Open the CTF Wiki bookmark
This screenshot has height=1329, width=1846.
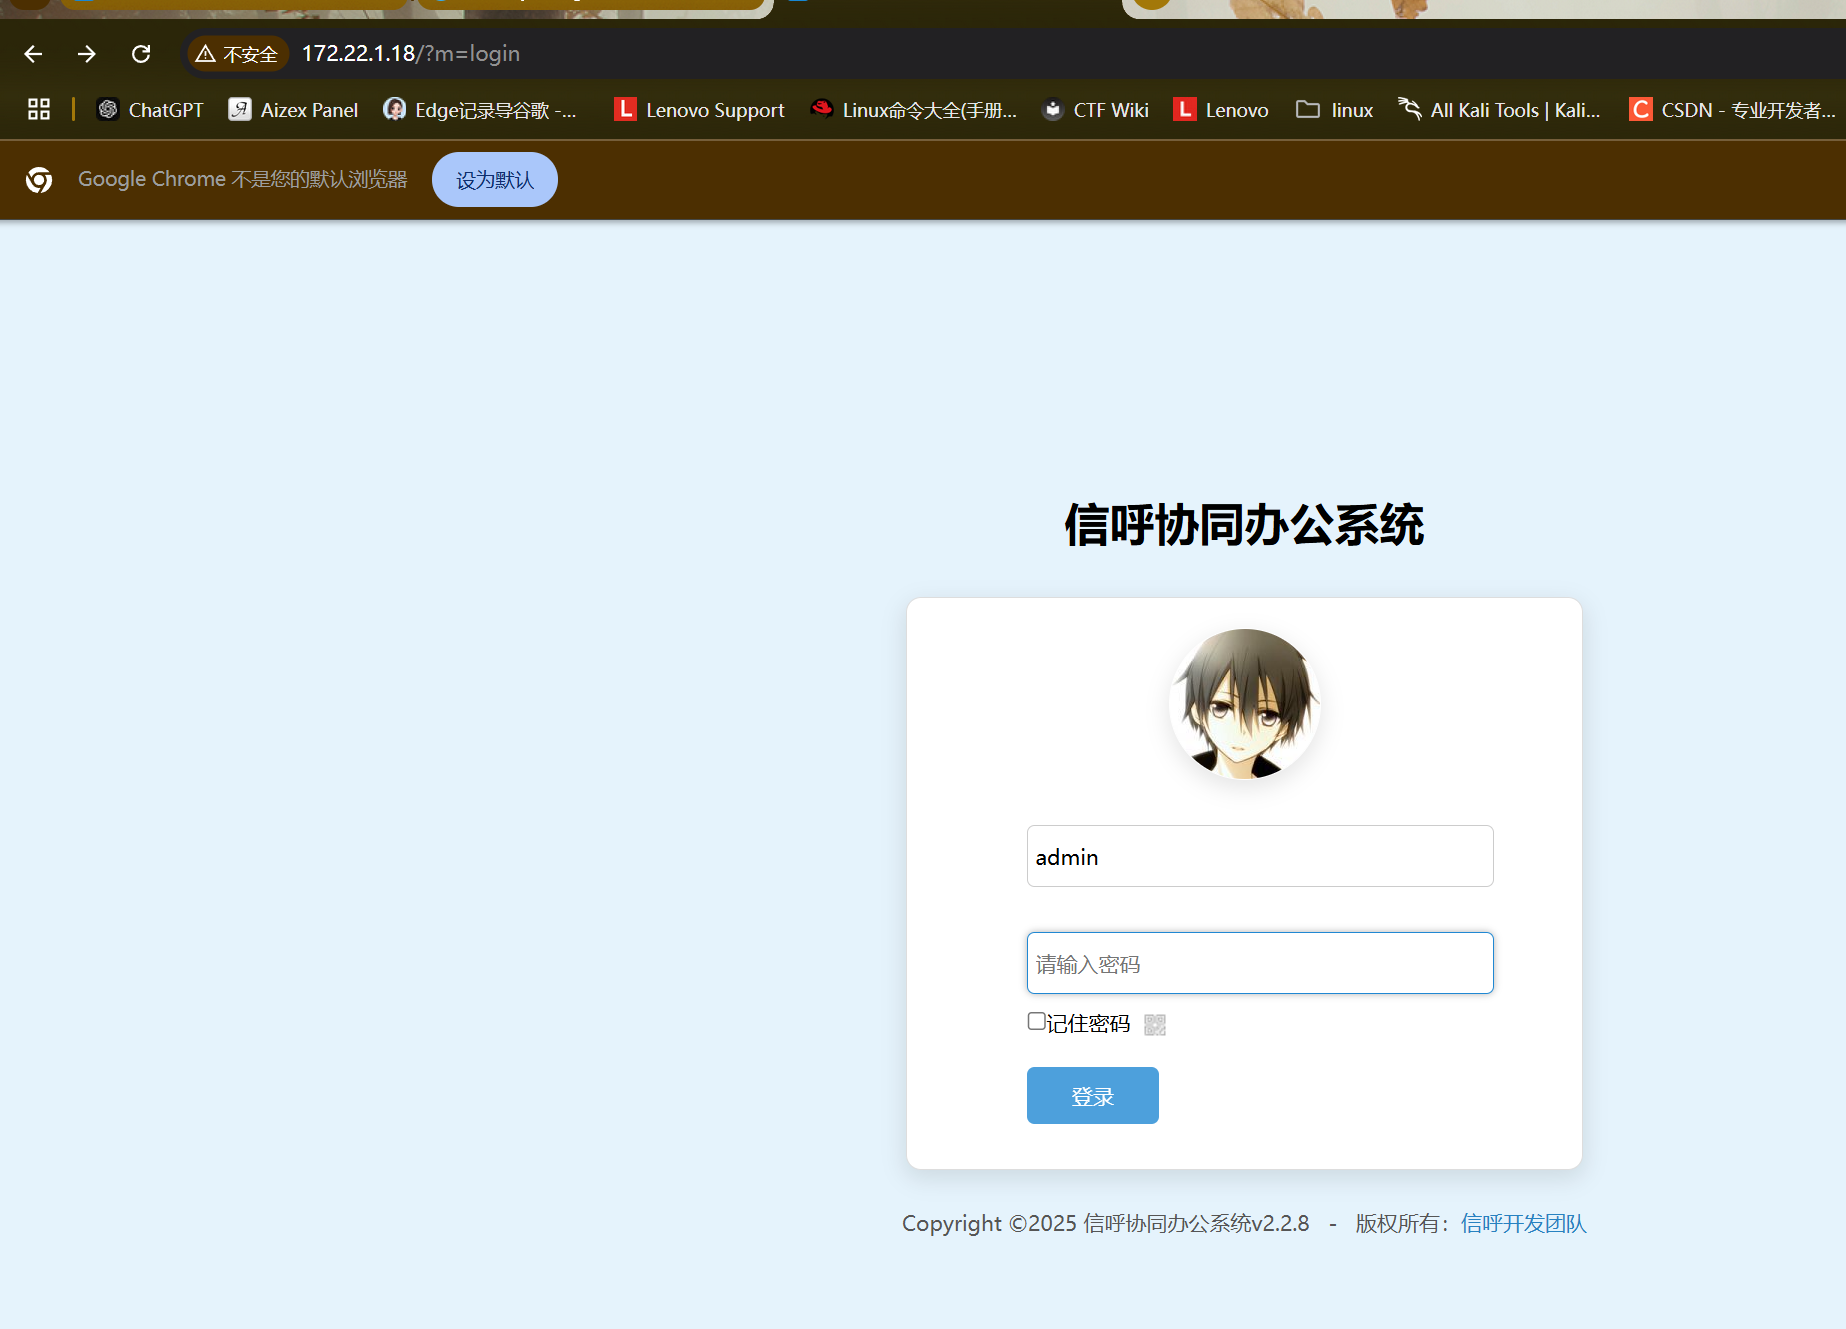point(1095,110)
